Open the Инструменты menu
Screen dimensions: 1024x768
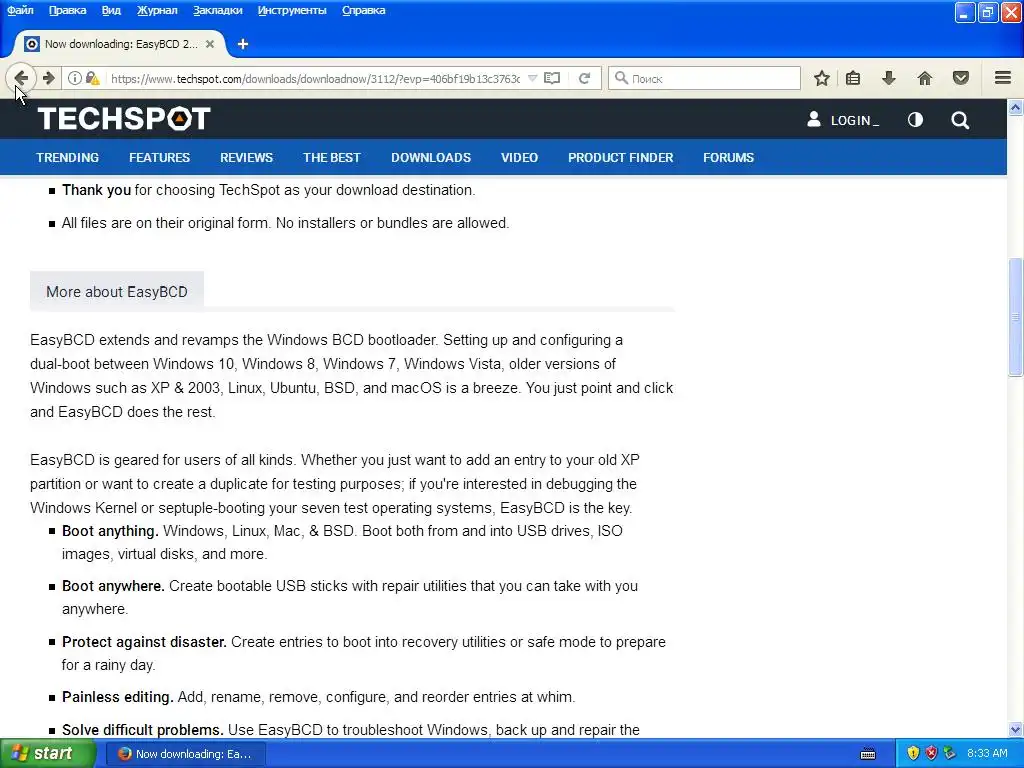click(292, 10)
